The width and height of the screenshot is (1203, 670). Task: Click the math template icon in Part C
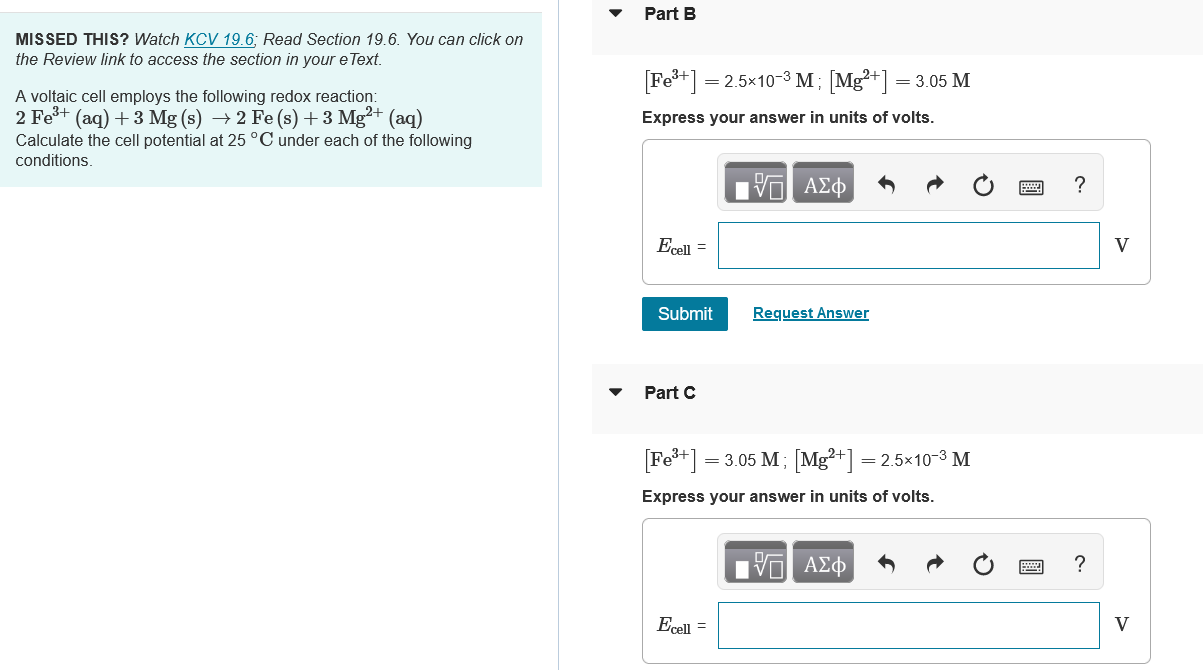[x=754, y=561]
